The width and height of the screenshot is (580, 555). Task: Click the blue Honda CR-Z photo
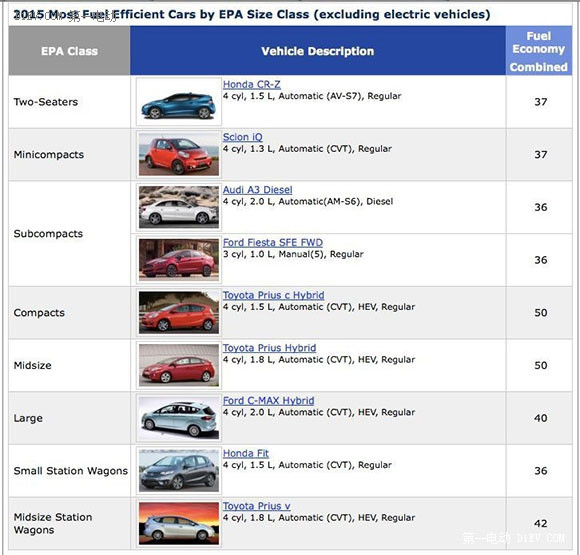click(179, 102)
